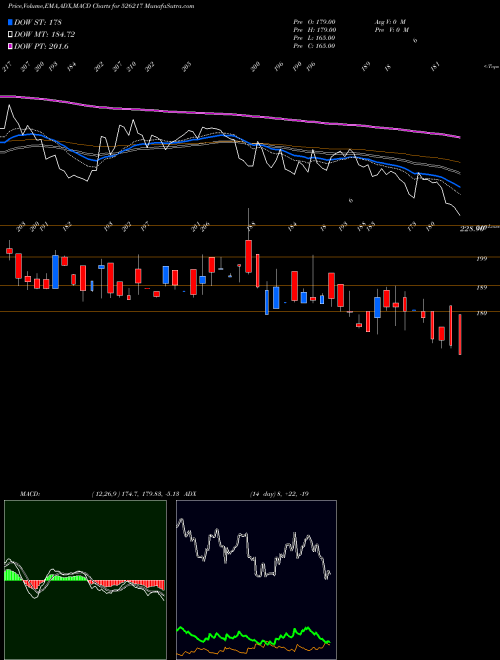
Task: Click the 'Pre L: 165.09' value
Action: (x=314, y=38)
